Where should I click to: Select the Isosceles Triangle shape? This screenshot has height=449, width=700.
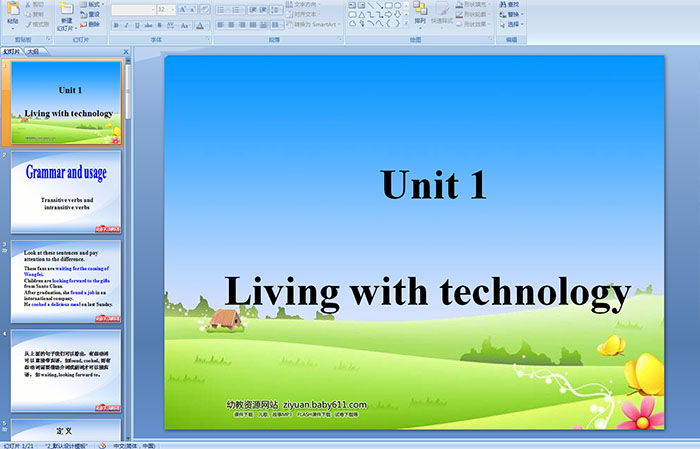point(362,15)
